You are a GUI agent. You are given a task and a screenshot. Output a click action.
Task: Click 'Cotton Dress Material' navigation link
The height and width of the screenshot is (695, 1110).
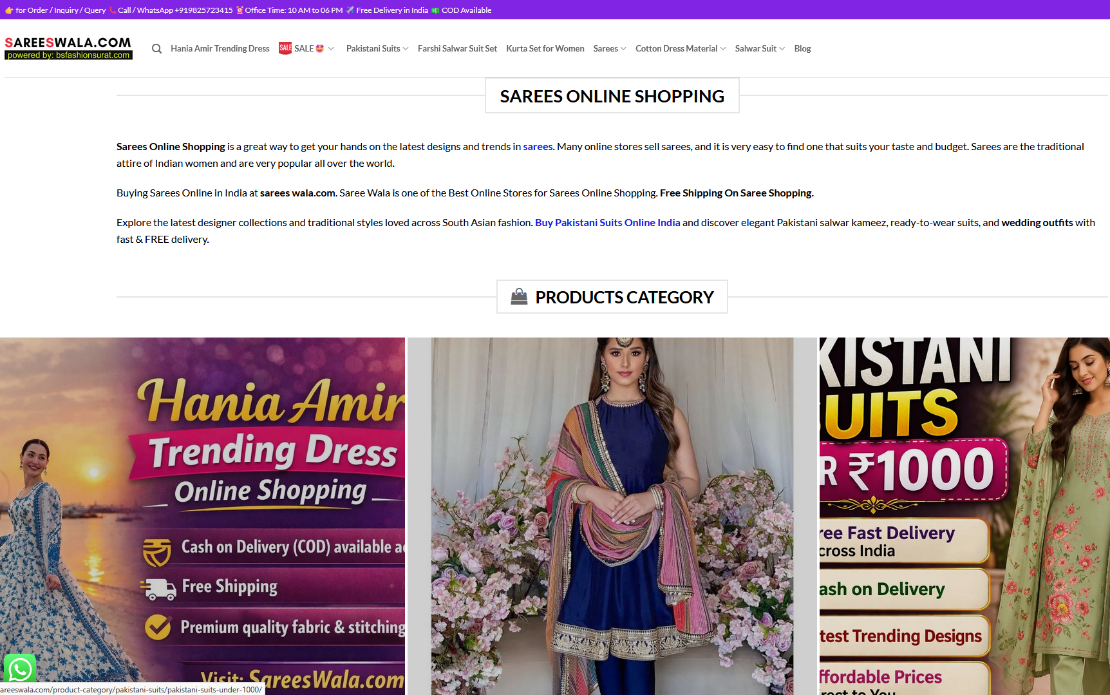tap(676, 49)
